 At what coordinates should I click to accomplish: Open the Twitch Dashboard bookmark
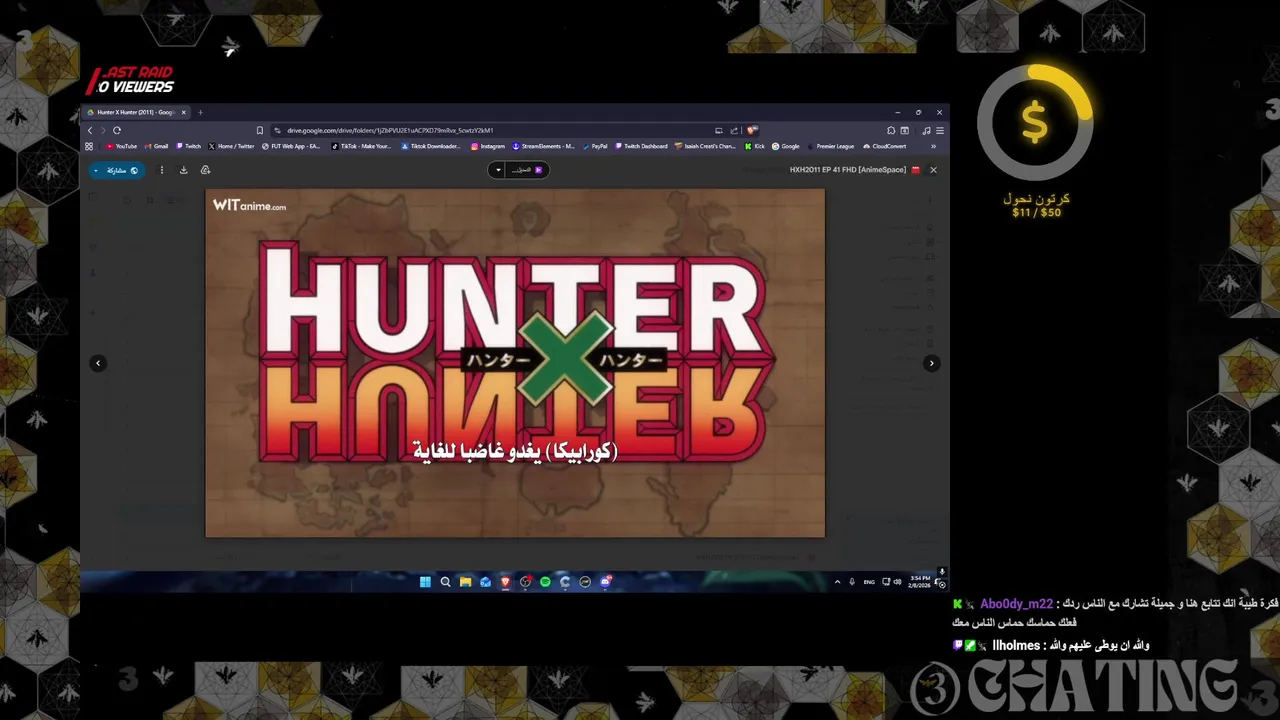coord(641,146)
